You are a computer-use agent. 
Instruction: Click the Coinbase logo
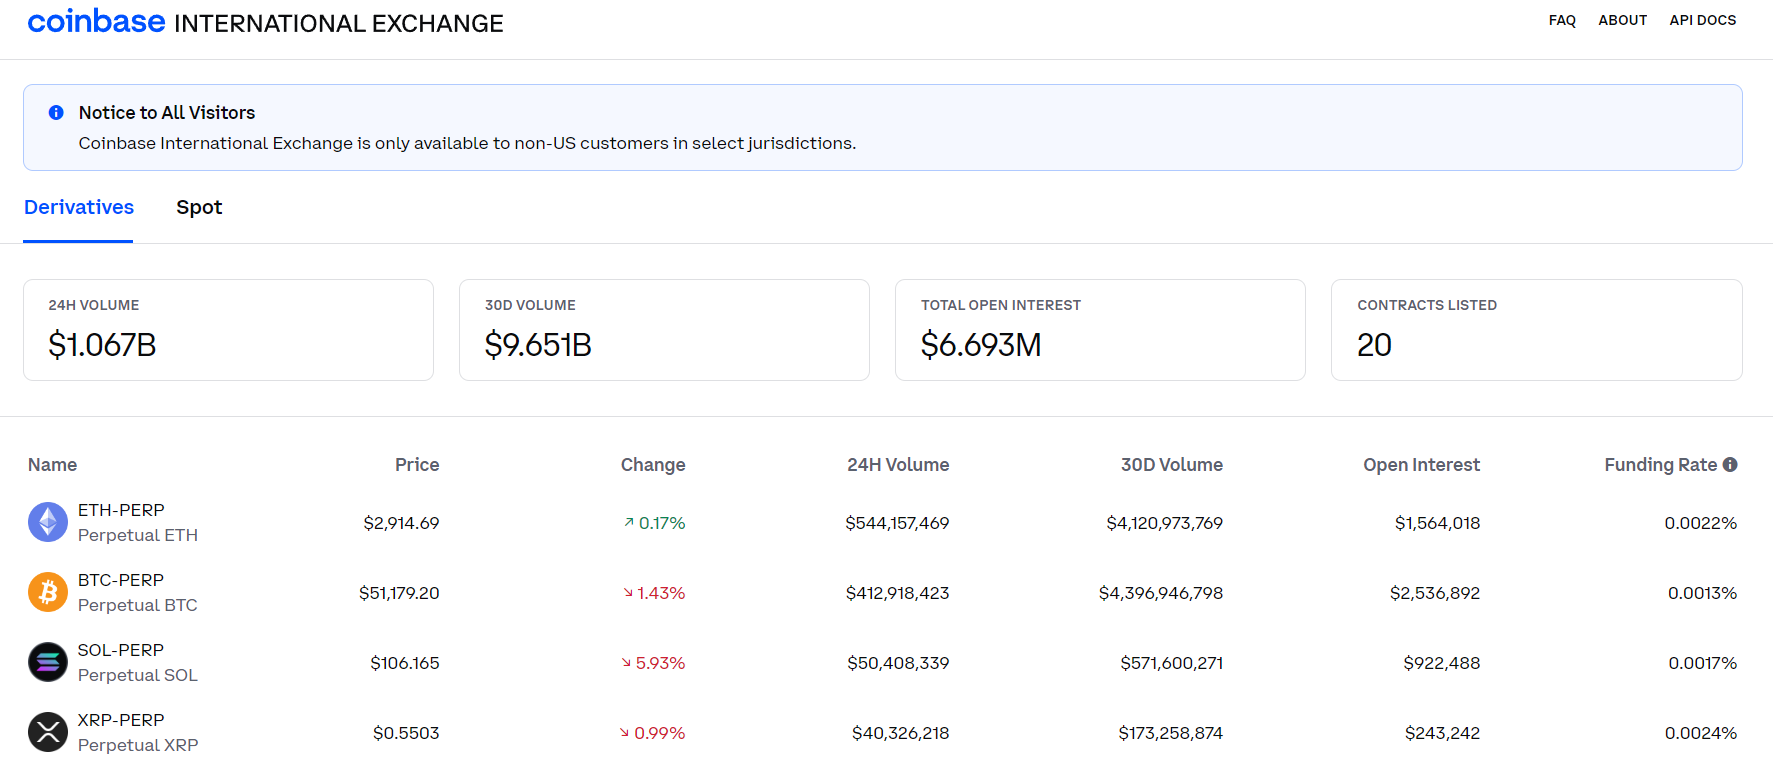[x=96, y=21]
